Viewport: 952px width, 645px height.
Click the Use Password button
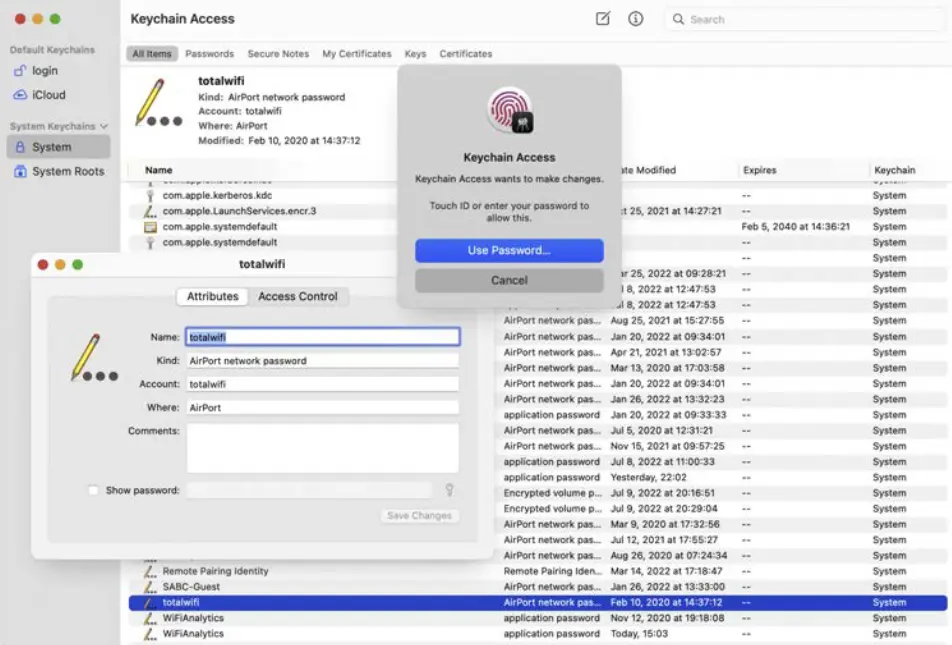pyautogui.click(x=509, y=250)
